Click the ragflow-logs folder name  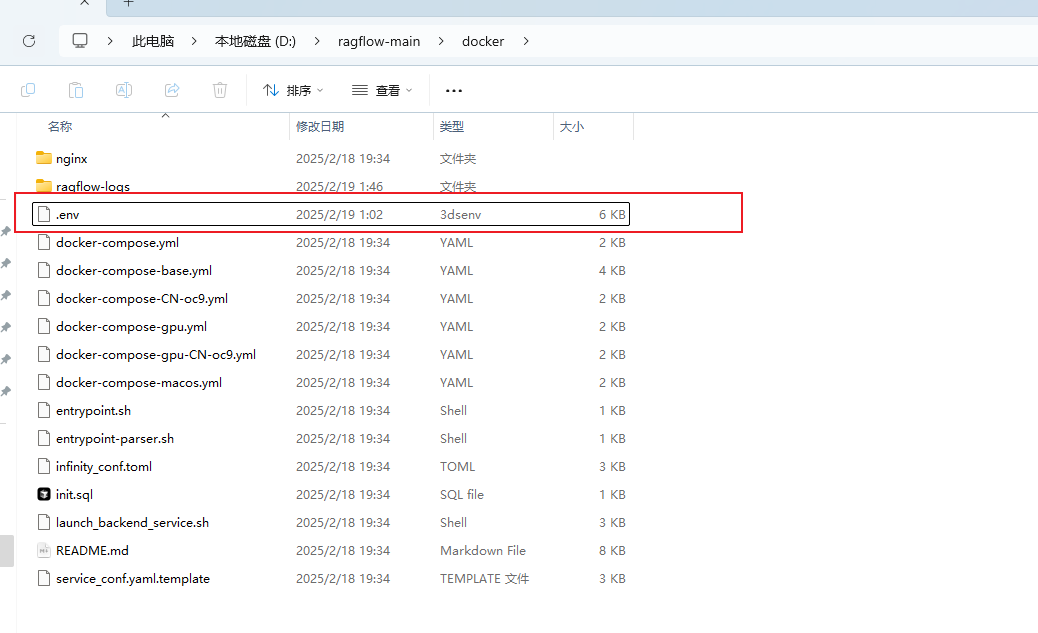93,187
